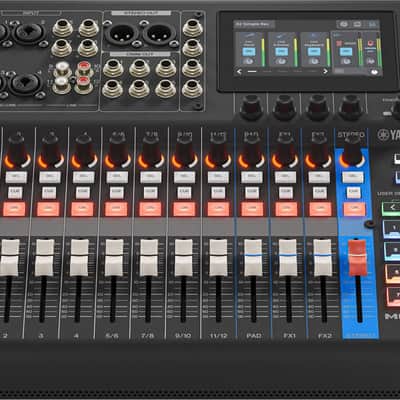Toggle the orange ON button for FX1
The height and width of the screenshot is (400, 400).
coord(286,209)
